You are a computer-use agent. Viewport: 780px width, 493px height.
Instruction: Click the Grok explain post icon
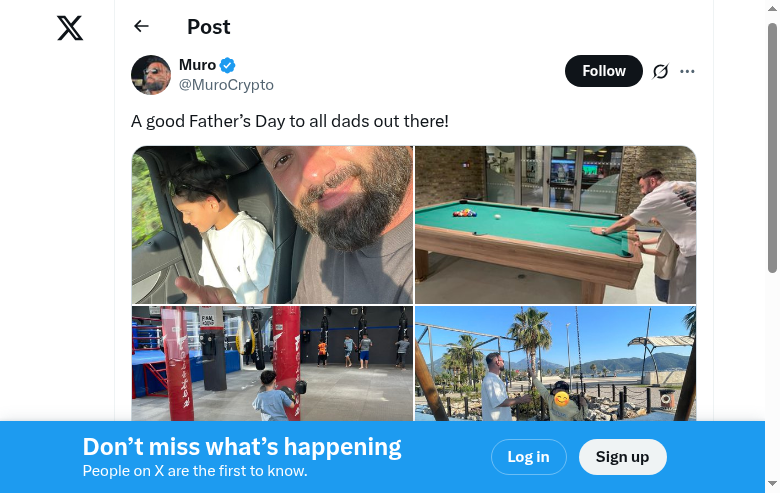(660, 71)
